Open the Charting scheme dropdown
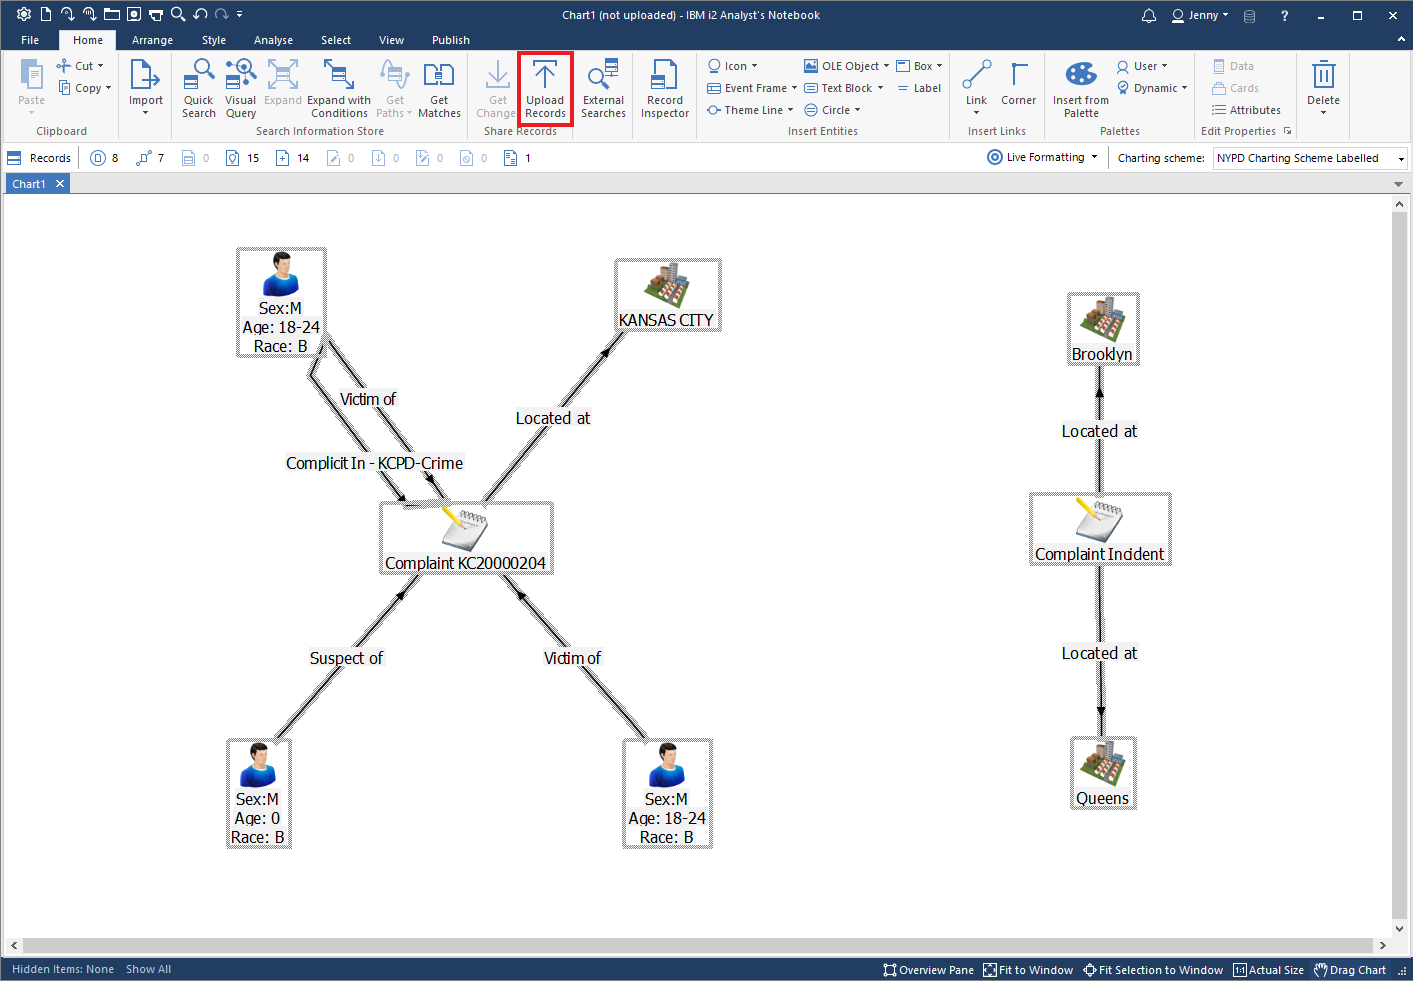This screenshot has width=1413, height=981. click(x=1397, y=157)
